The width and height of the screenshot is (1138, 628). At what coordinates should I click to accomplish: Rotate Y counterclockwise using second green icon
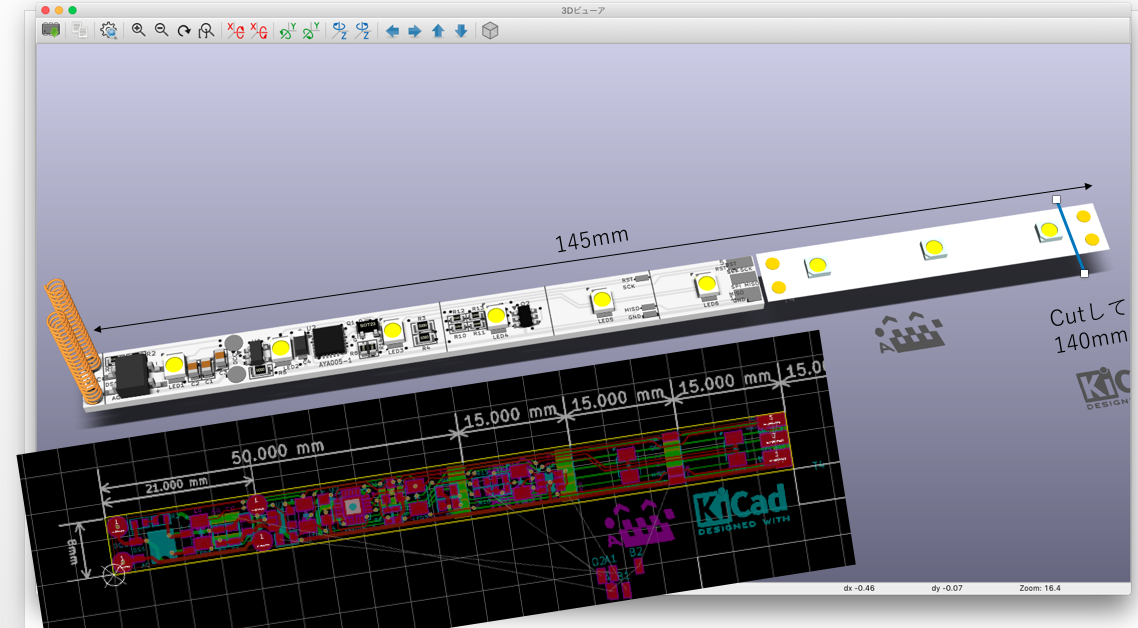pyautogui.click(x=310, y=31)
